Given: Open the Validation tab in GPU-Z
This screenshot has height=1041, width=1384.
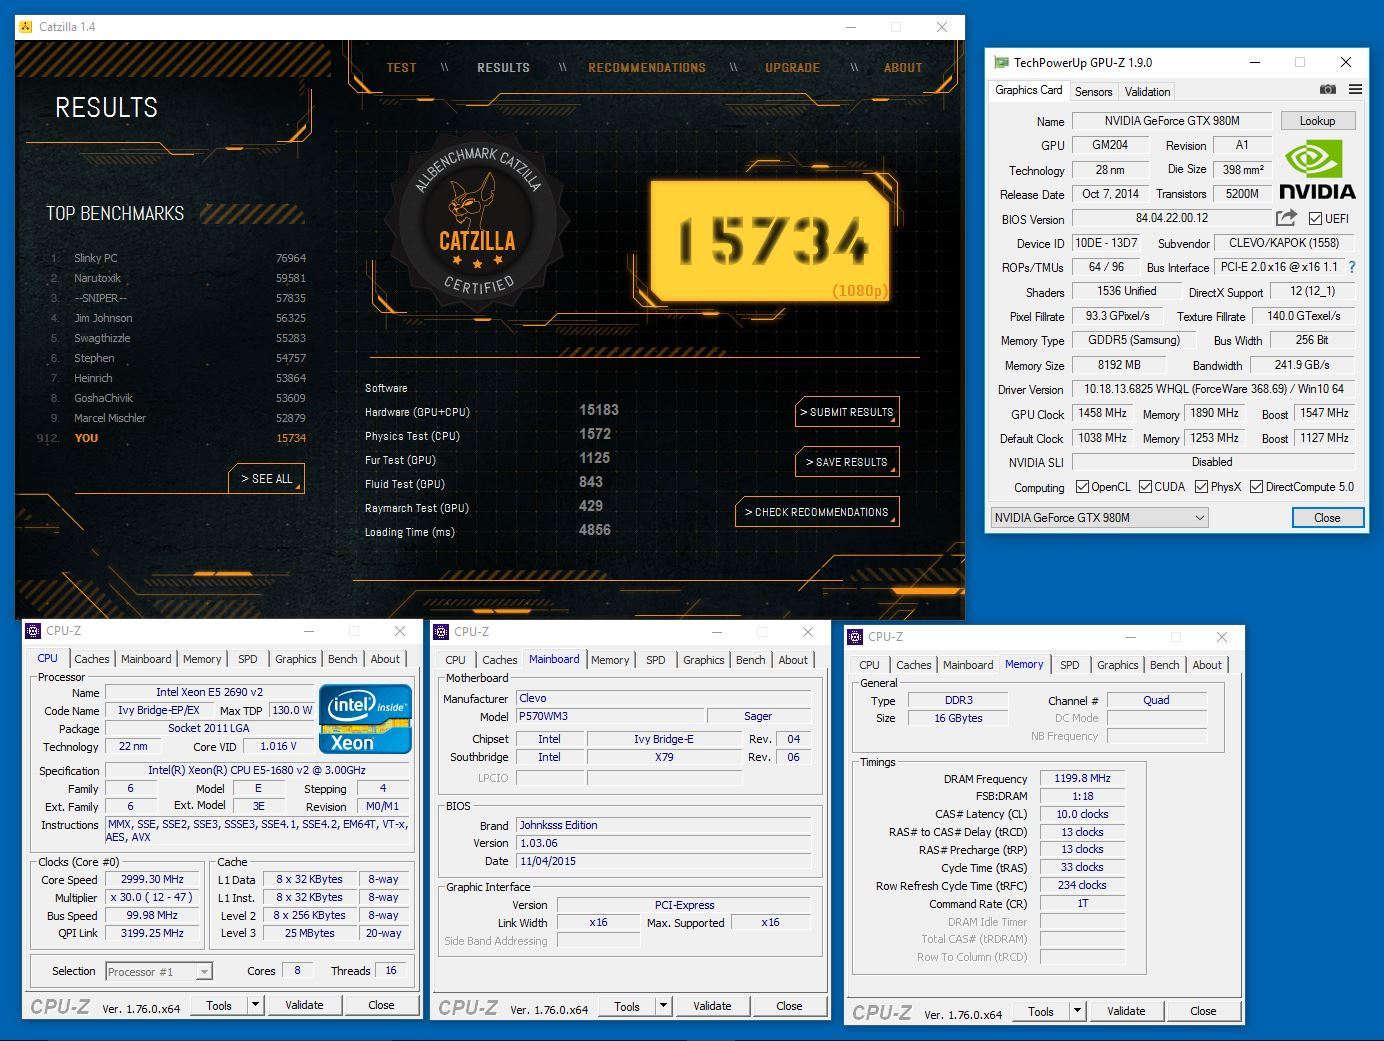Looking at the screenshot, I should point(1147,91).
